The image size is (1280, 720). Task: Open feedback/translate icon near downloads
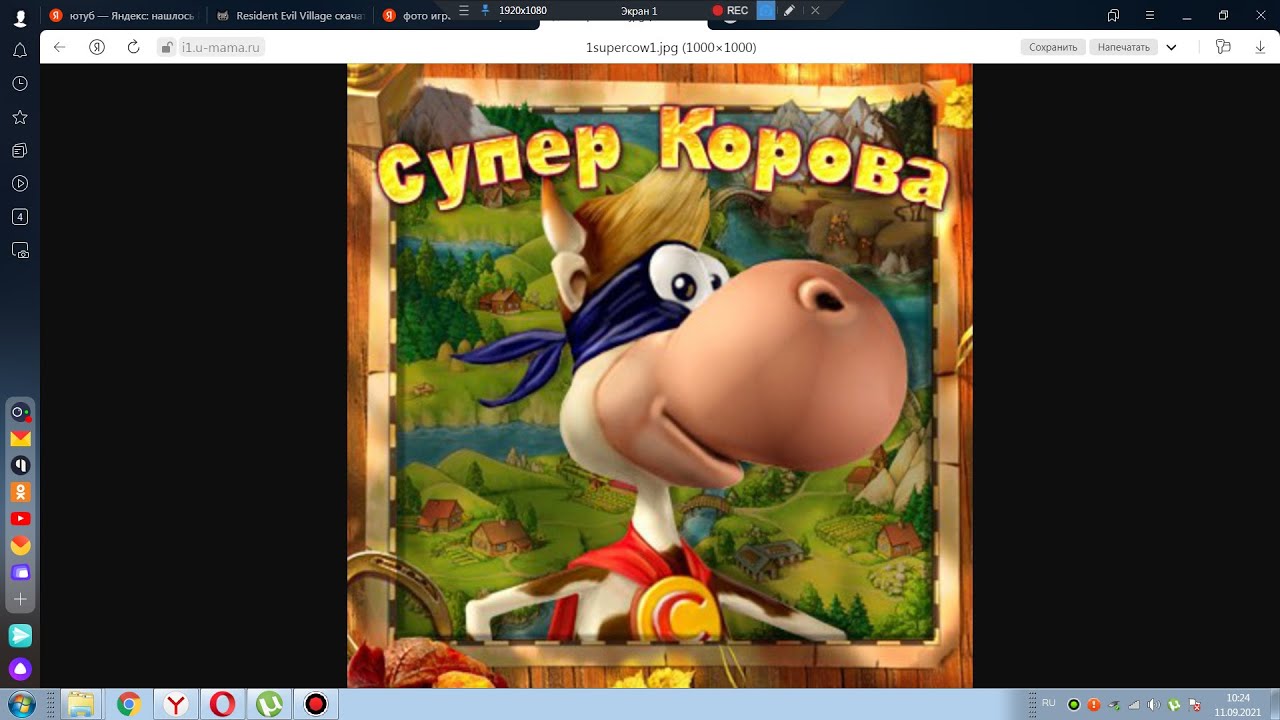click(x=1222, y=47)
